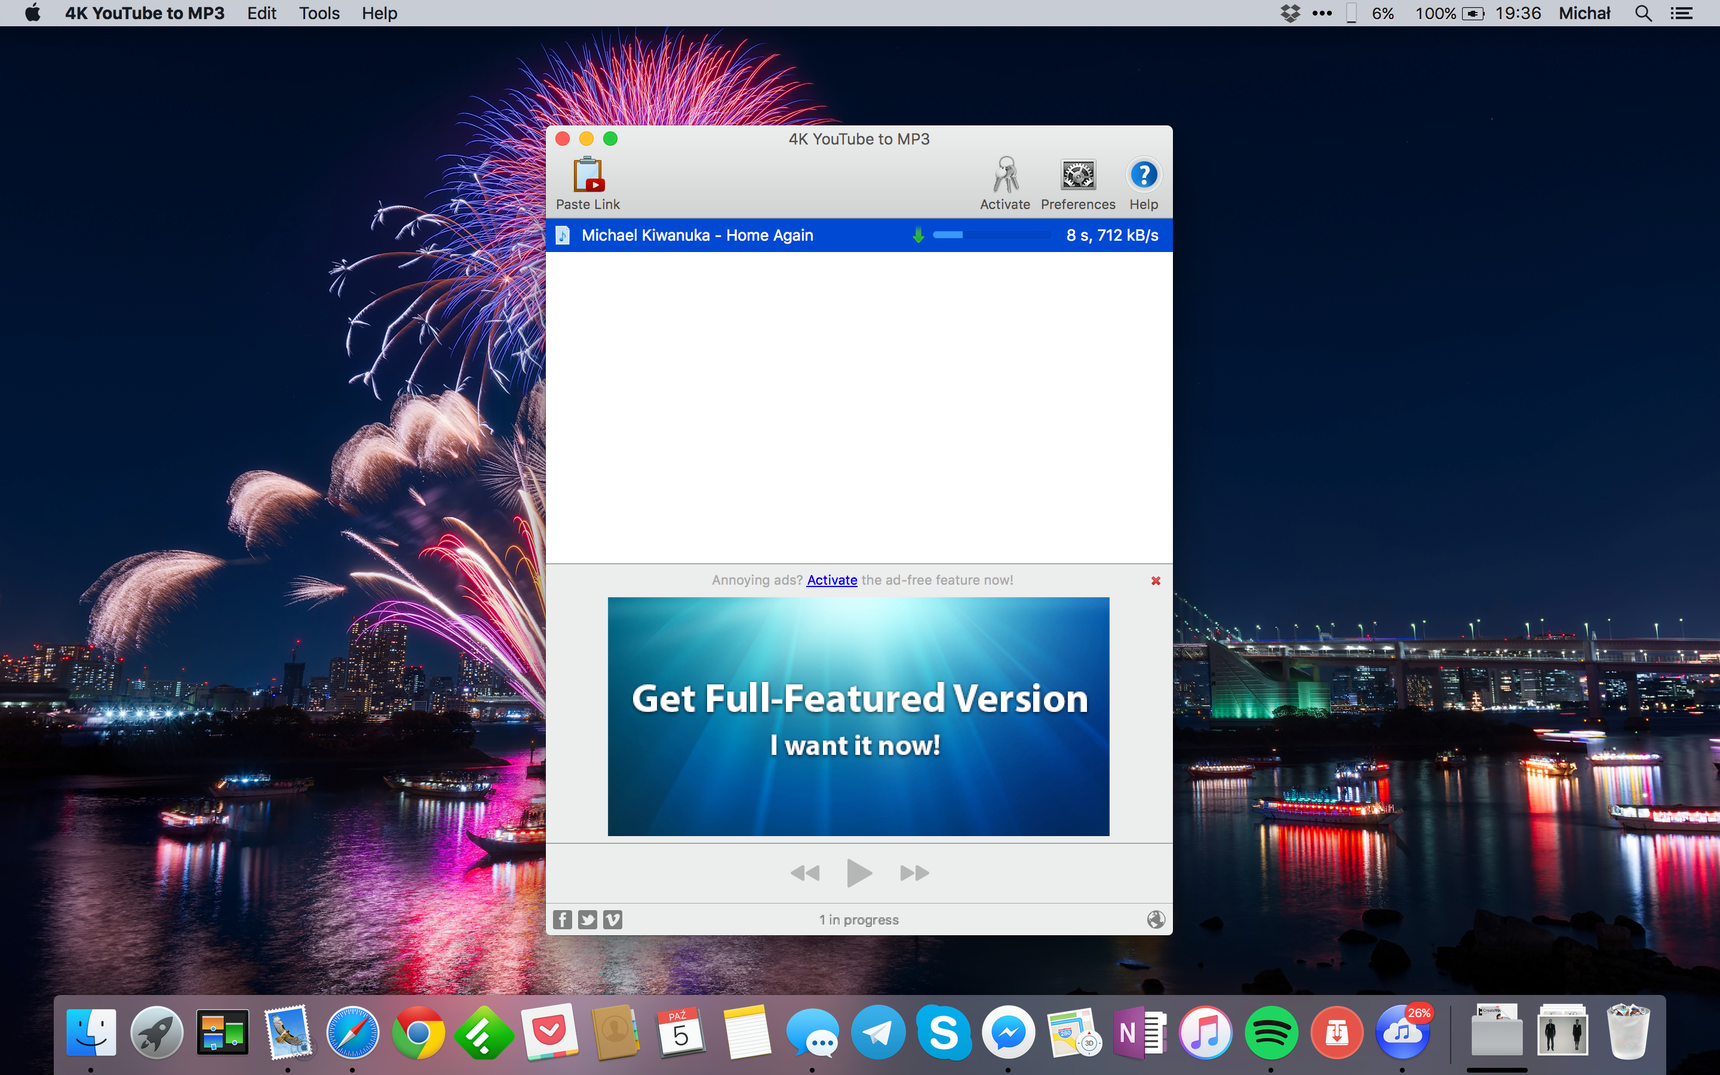Click the fast-forward playback button
The width and height of the screenshot is (1720, 1075).
point(914,873)
